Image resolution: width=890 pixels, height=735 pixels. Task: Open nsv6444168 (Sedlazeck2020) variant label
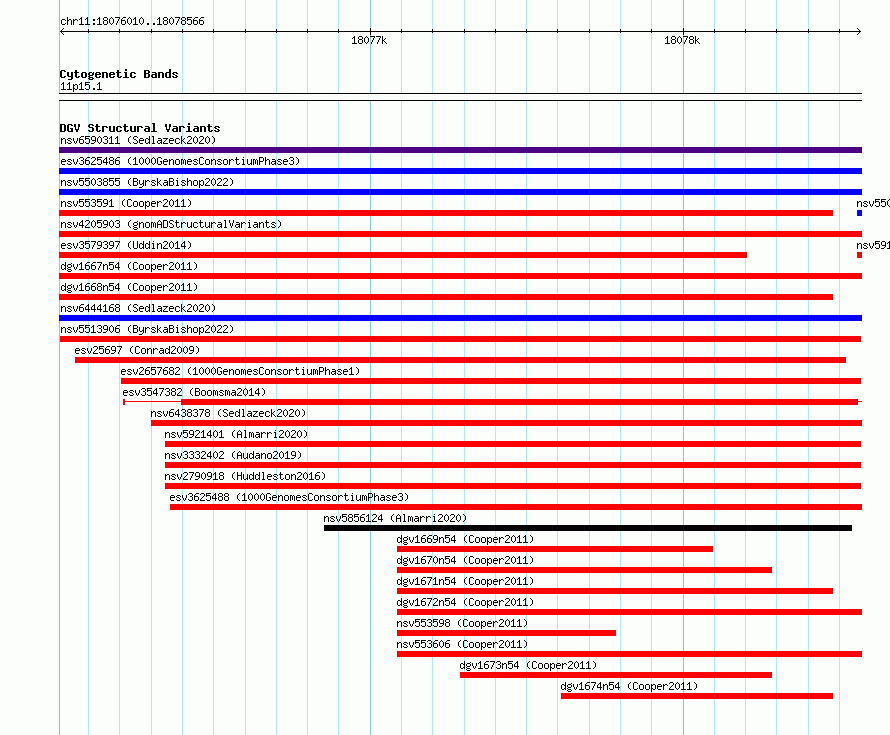(x=138, y=308)
